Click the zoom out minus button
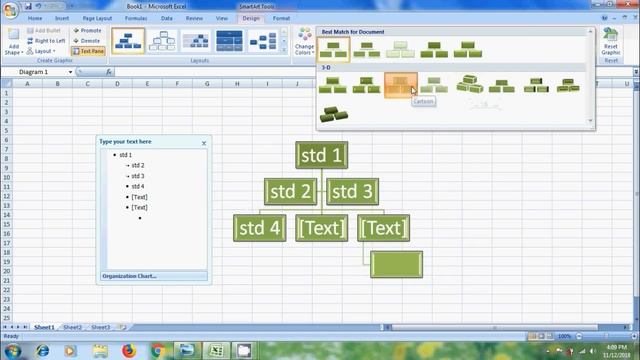 (579, 336)
